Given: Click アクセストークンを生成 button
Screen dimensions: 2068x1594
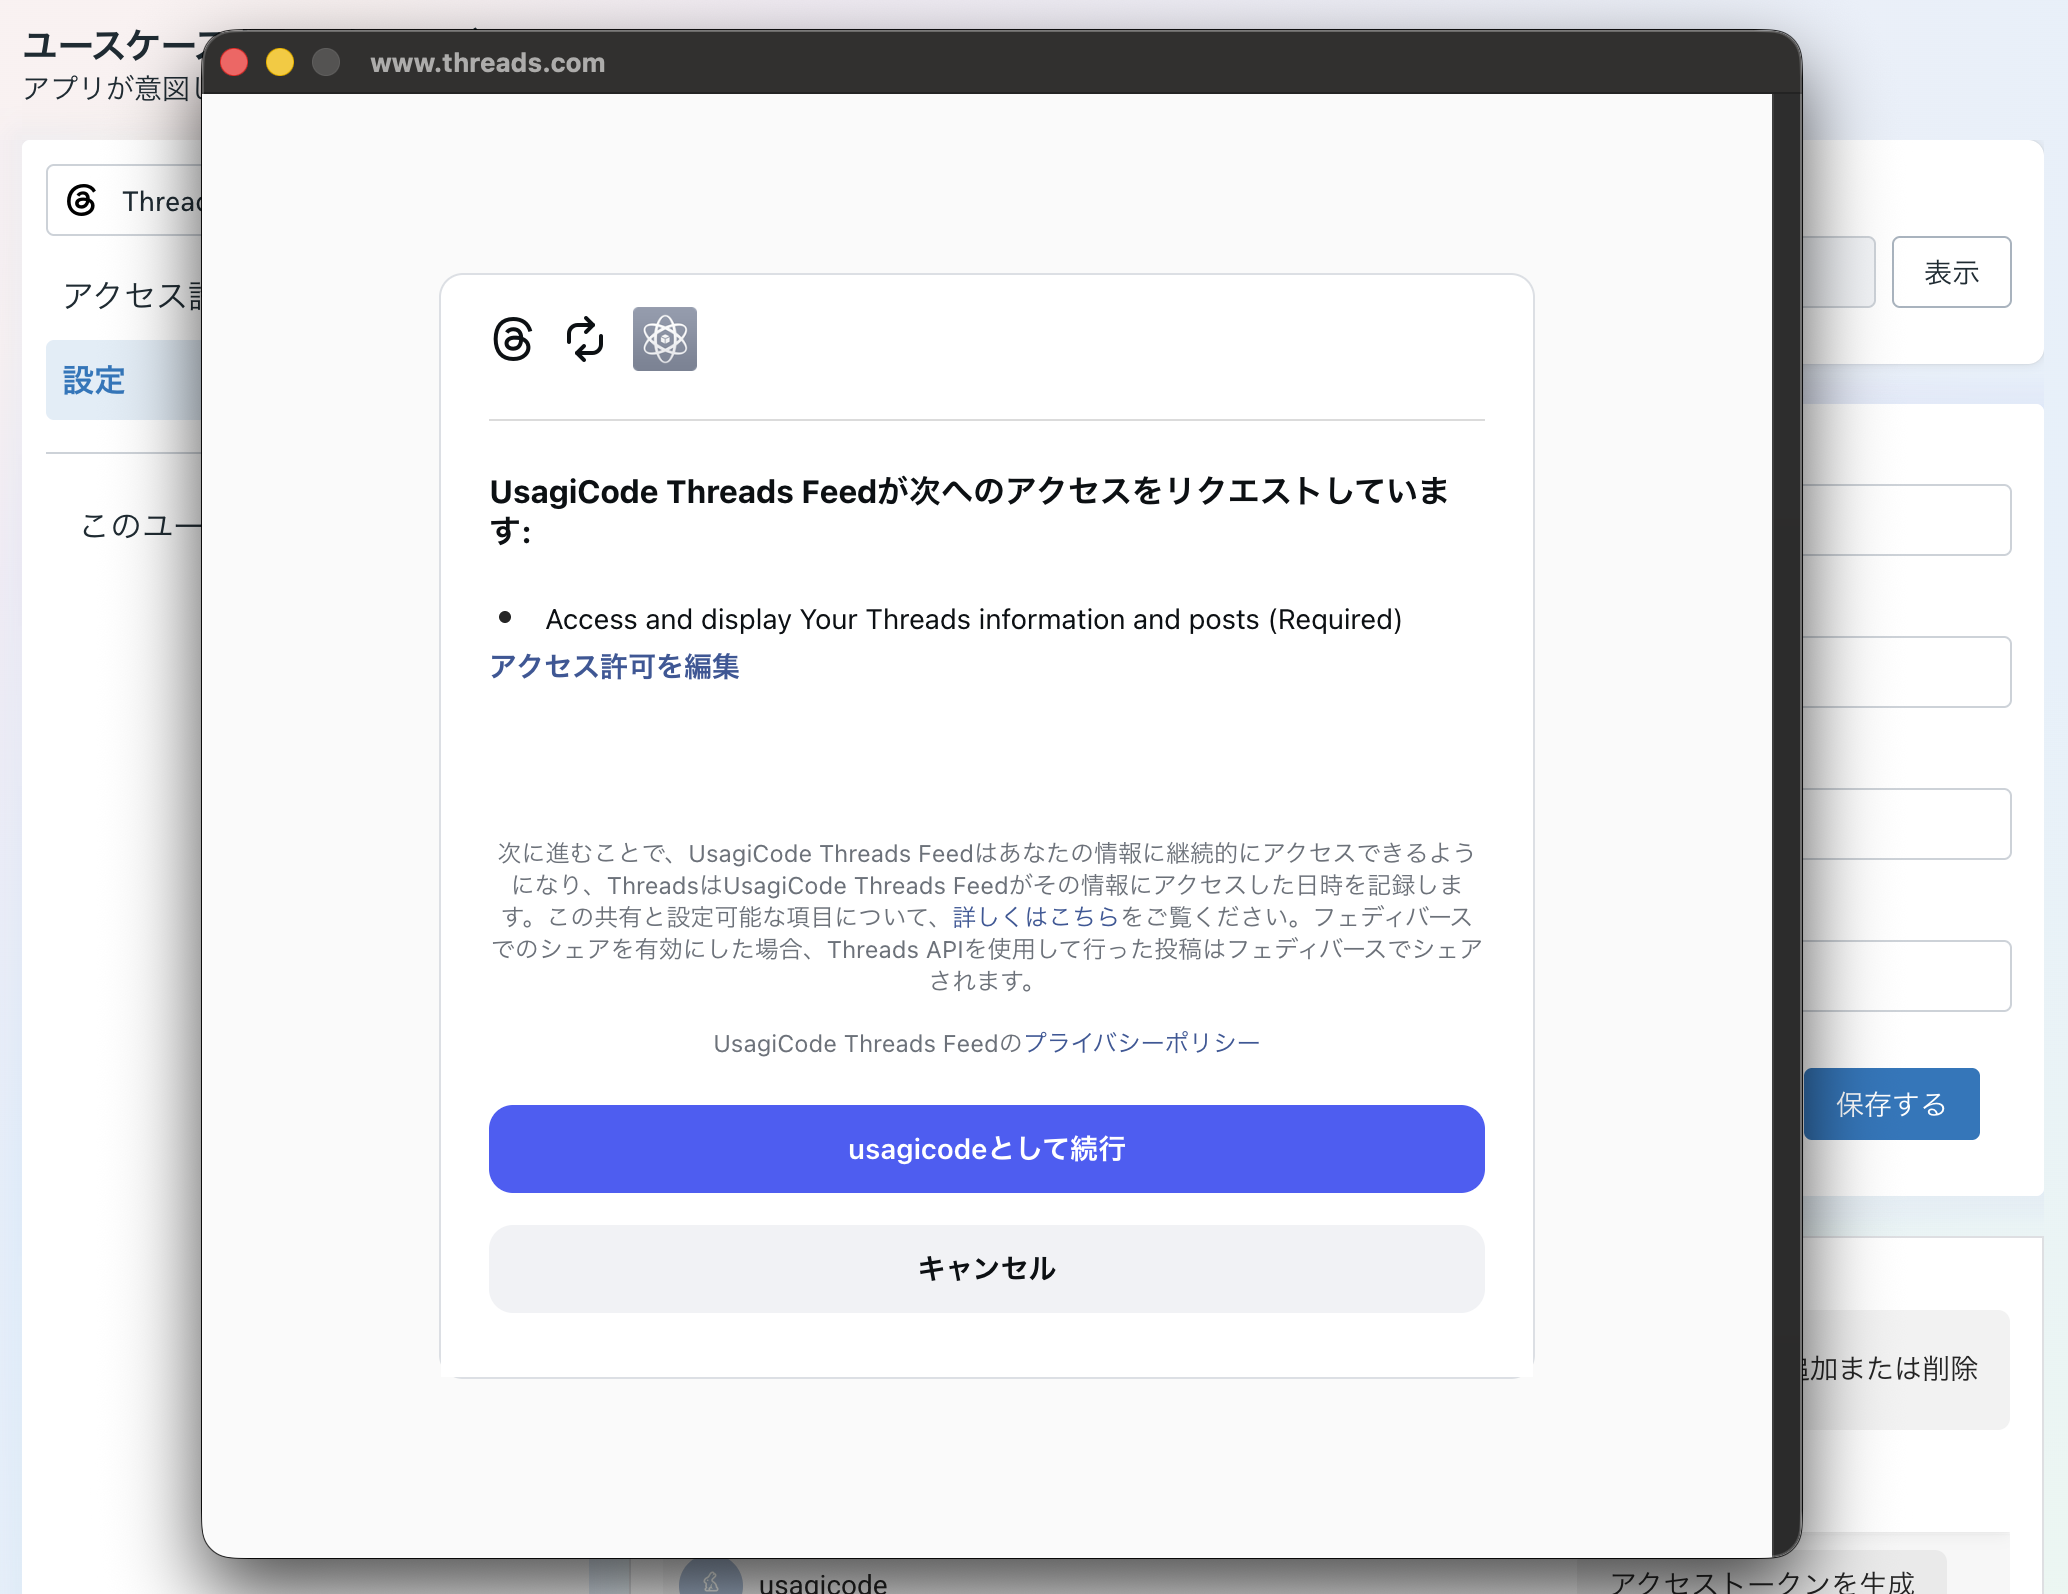Looking at the screenshot, I should (1762, 1580).
